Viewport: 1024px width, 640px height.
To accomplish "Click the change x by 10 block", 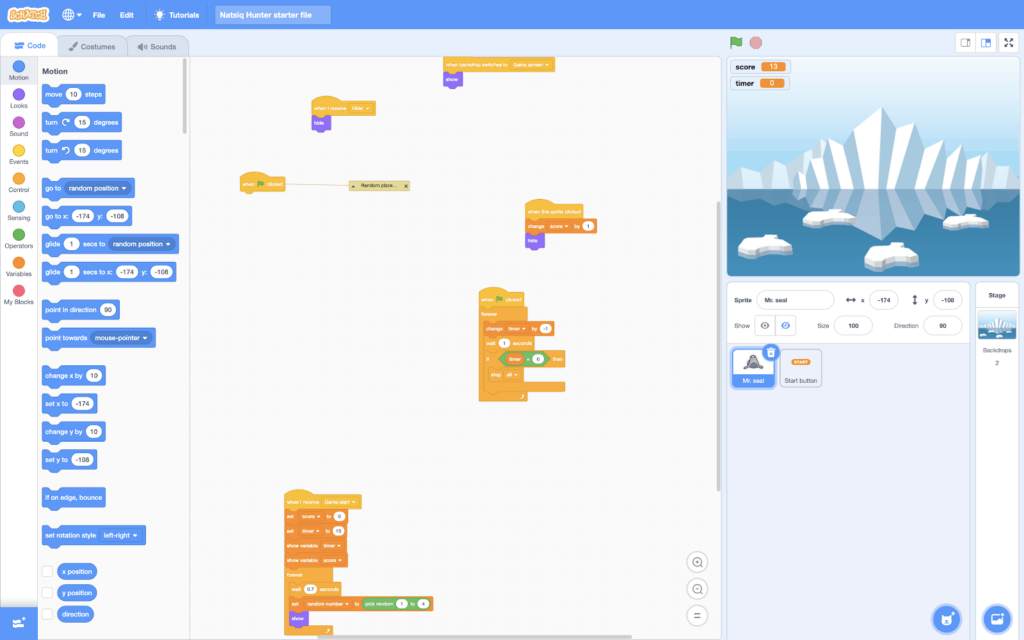I will click(x=73, y=376).
